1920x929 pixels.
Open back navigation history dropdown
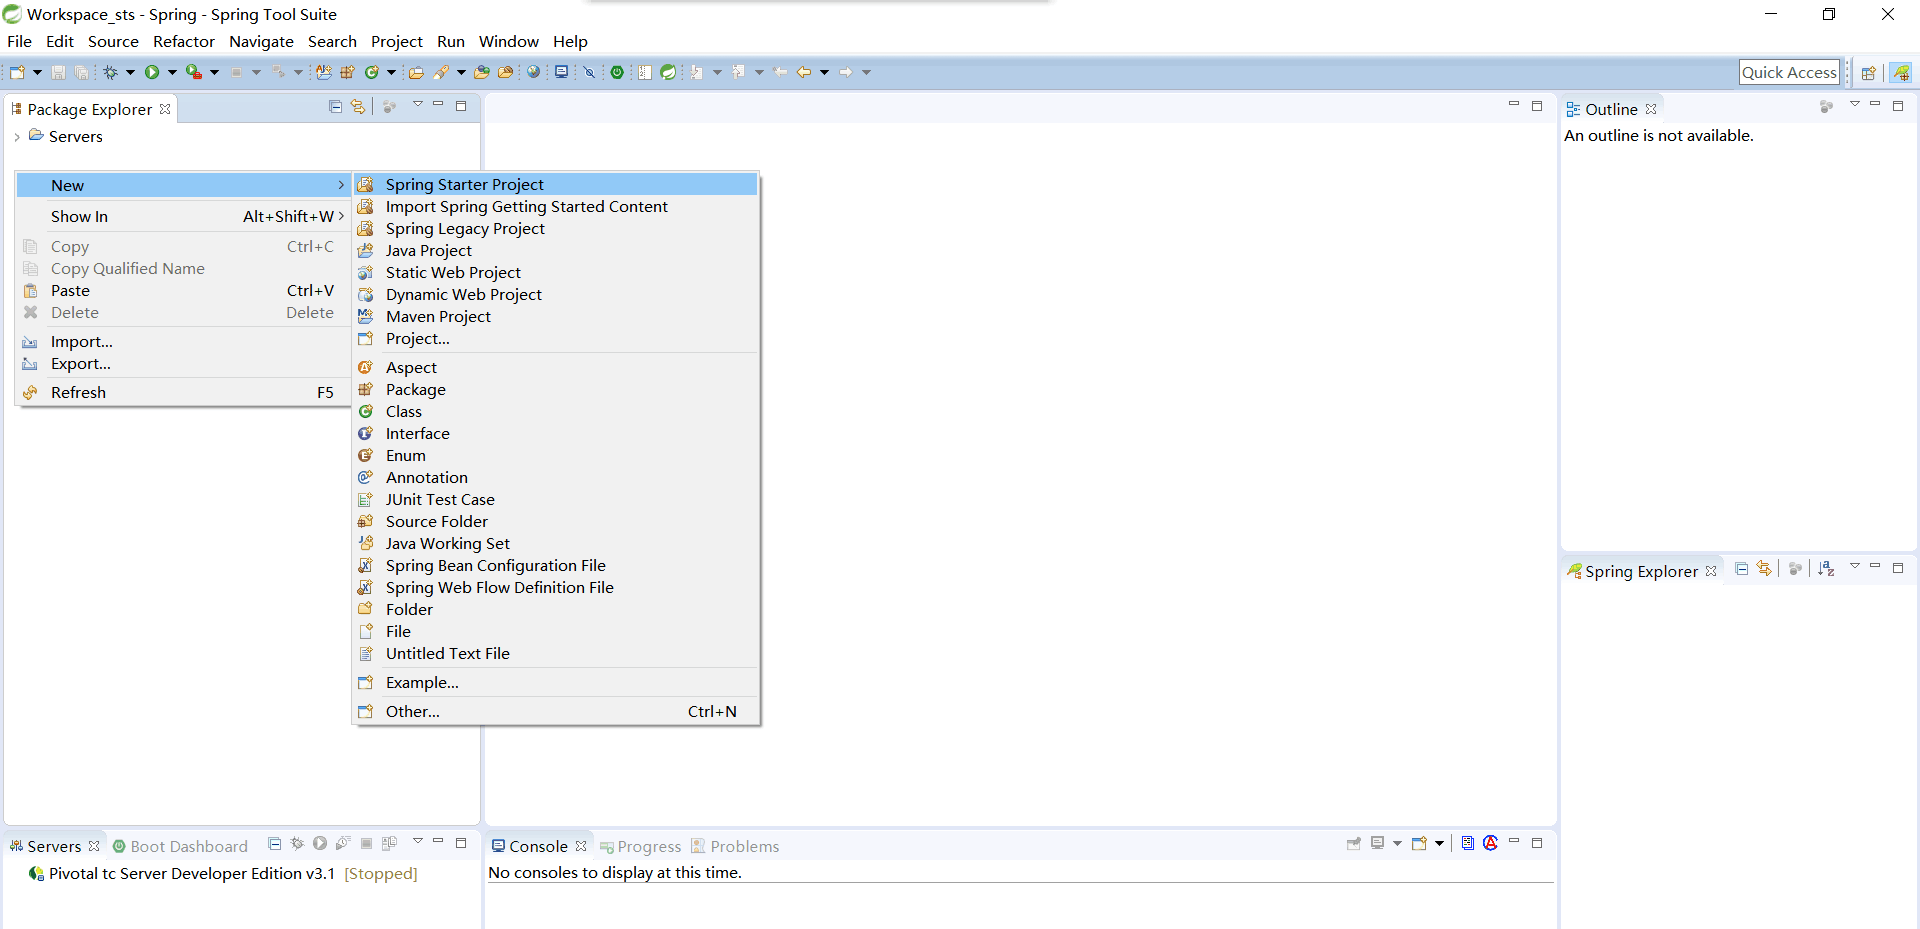coord(824,72)
